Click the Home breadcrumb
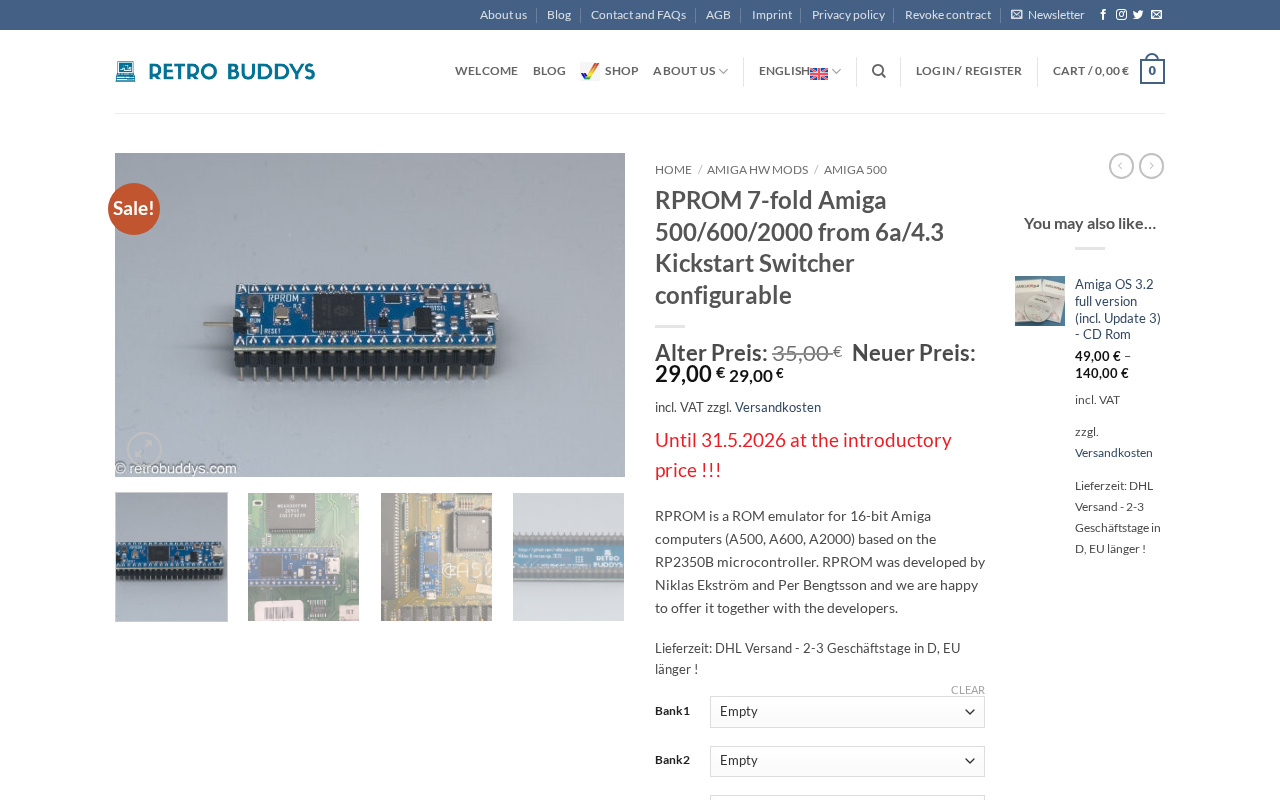This screenshot has width=1280, height=800. (x=673, y=170)
